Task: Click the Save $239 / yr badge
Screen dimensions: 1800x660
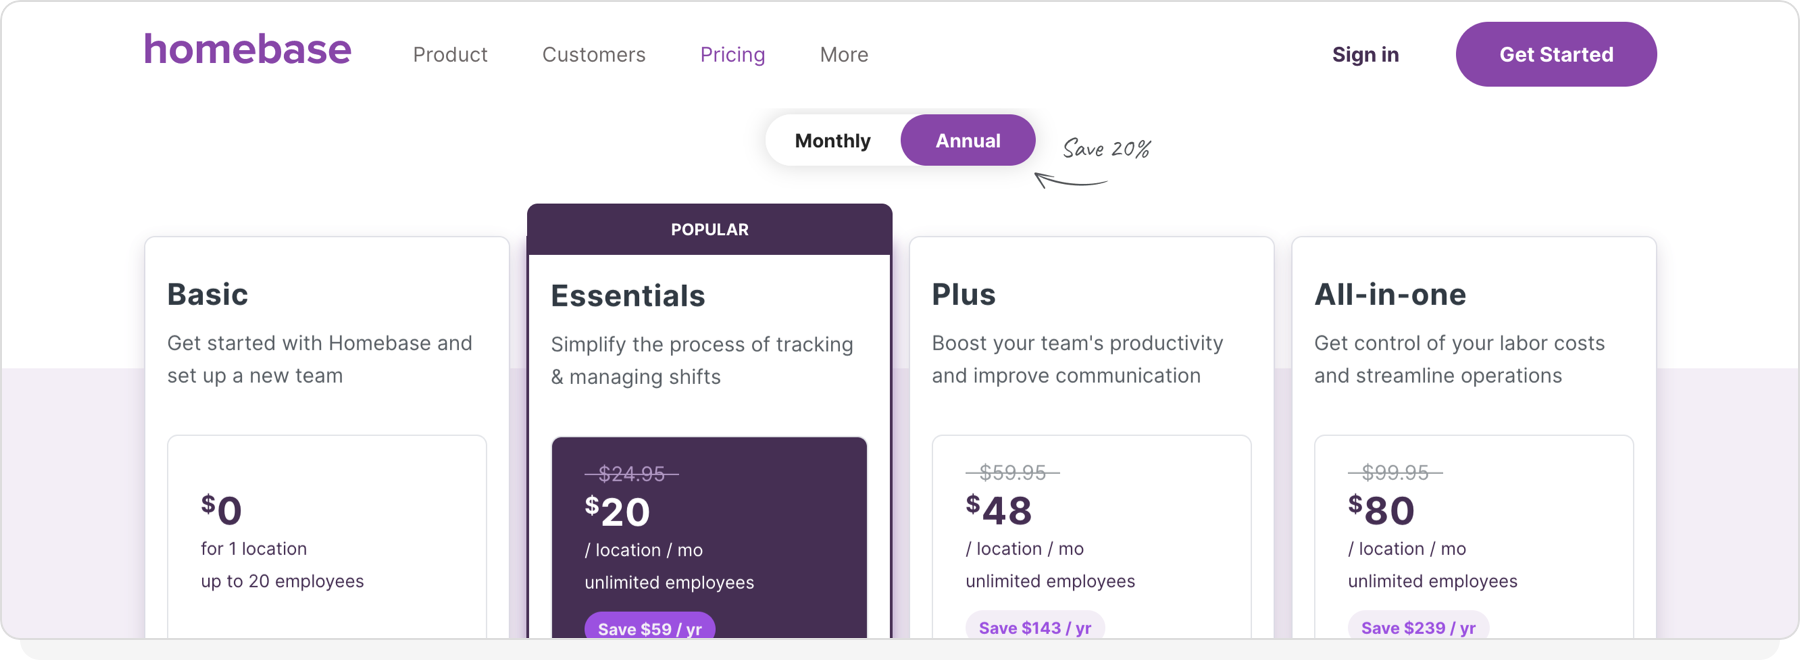Action: (1418, 627)
